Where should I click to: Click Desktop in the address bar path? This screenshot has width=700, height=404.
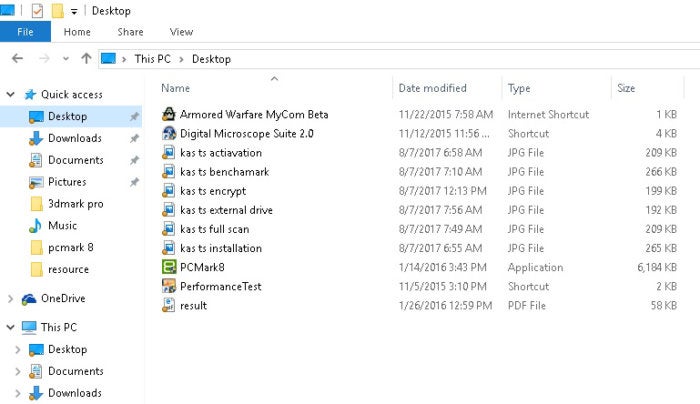[211, 59]
